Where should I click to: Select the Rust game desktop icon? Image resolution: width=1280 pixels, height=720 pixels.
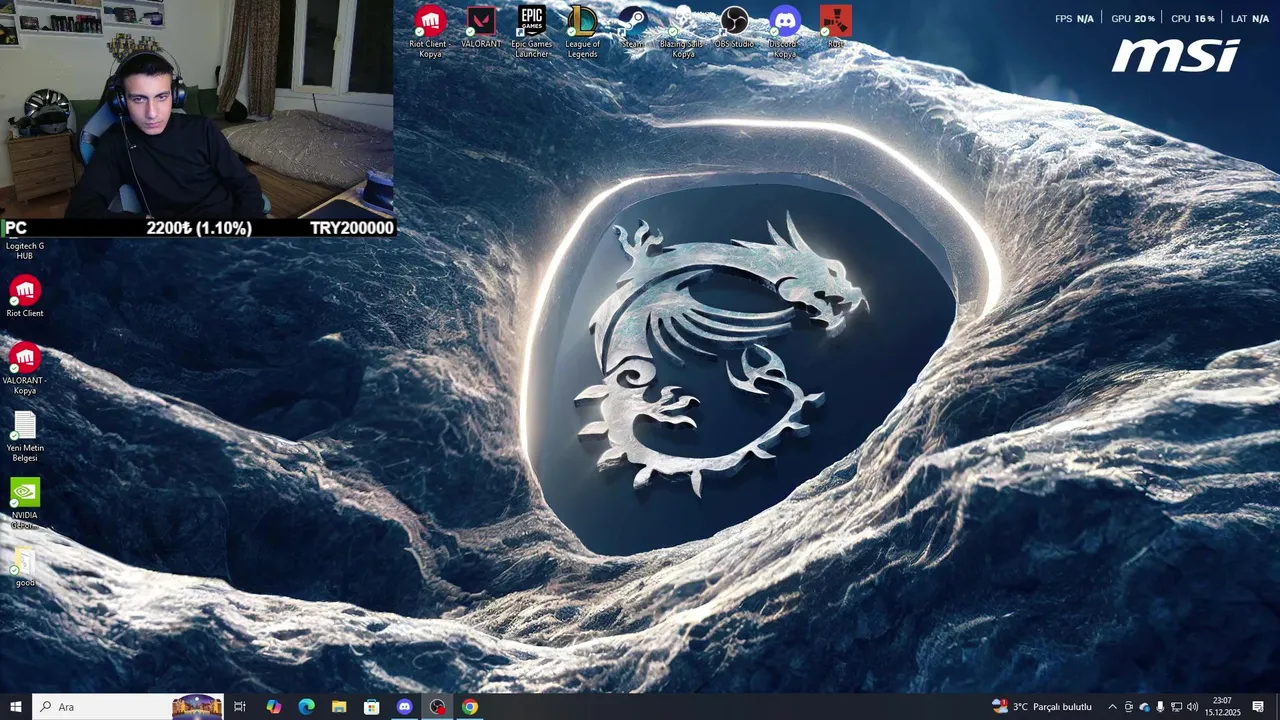[836, 27]
